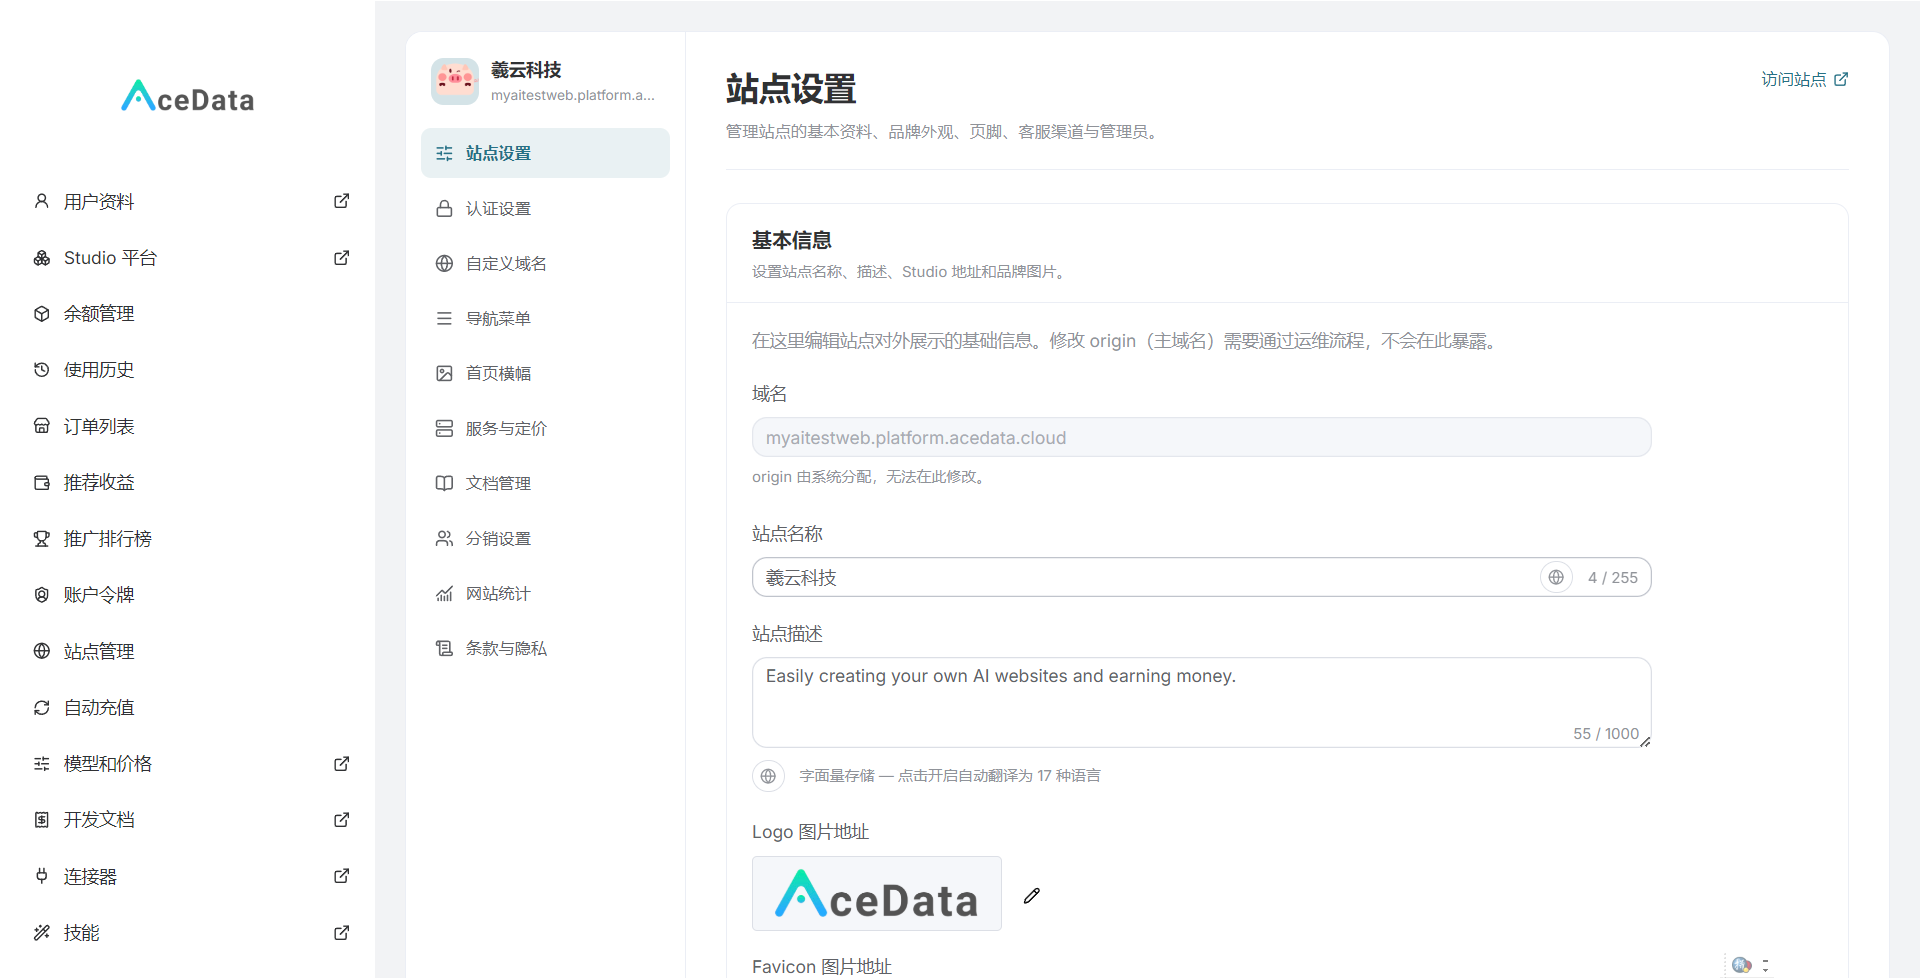
Task: Click the myaitestweb.platform.a... site address text
Action: 573,95
